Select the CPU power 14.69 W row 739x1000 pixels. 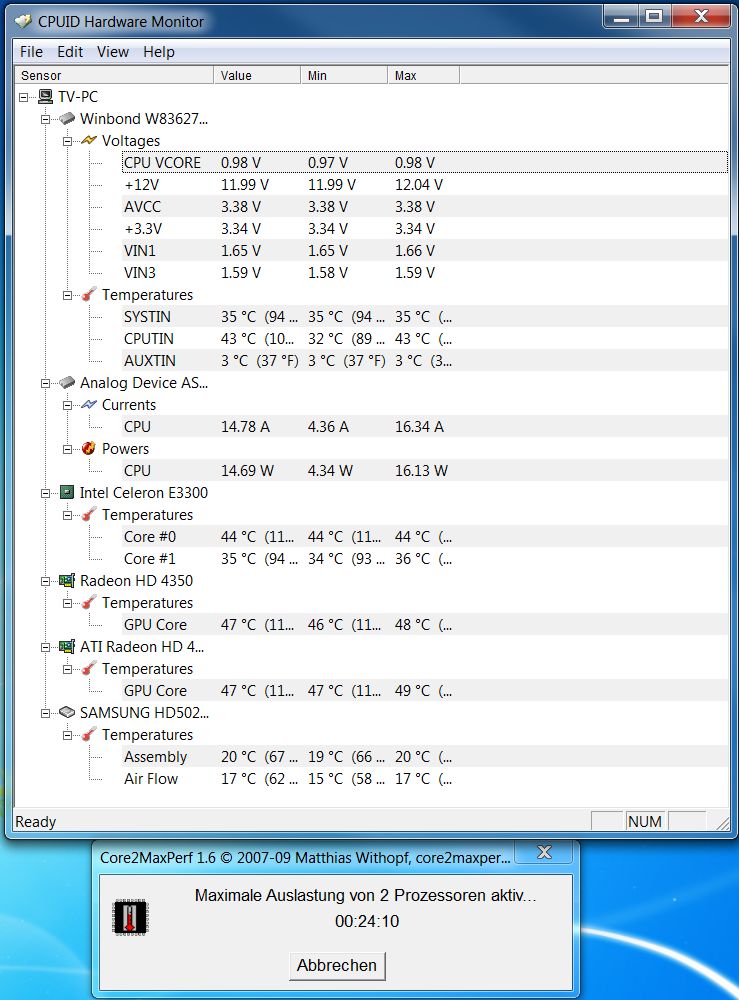pyautogui.click(x=425, y=471)
